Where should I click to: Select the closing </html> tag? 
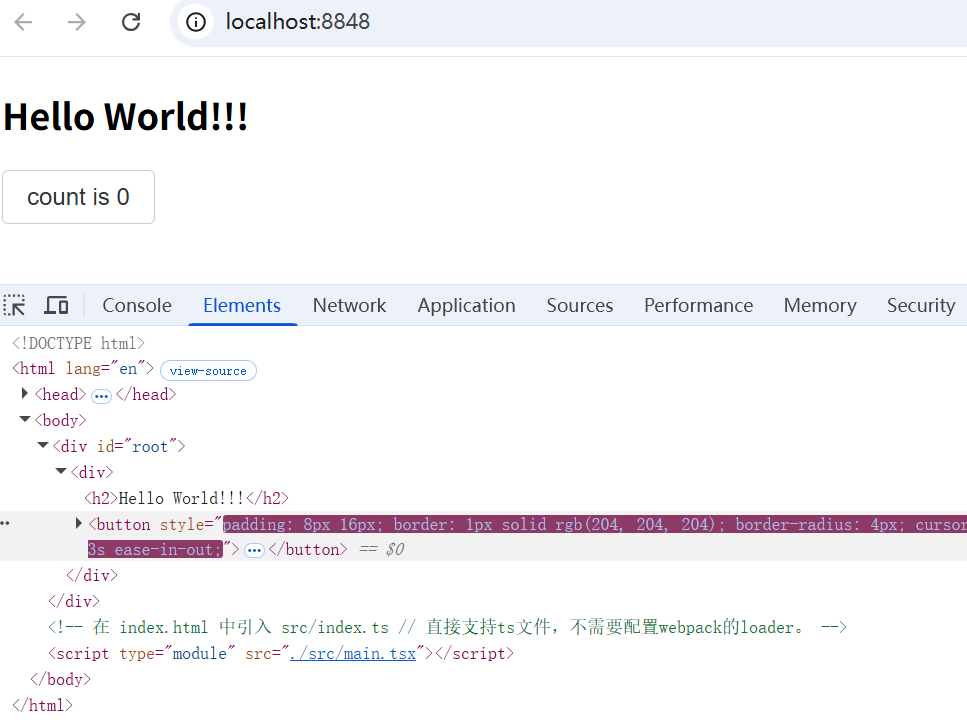click(x=42, y=705)
